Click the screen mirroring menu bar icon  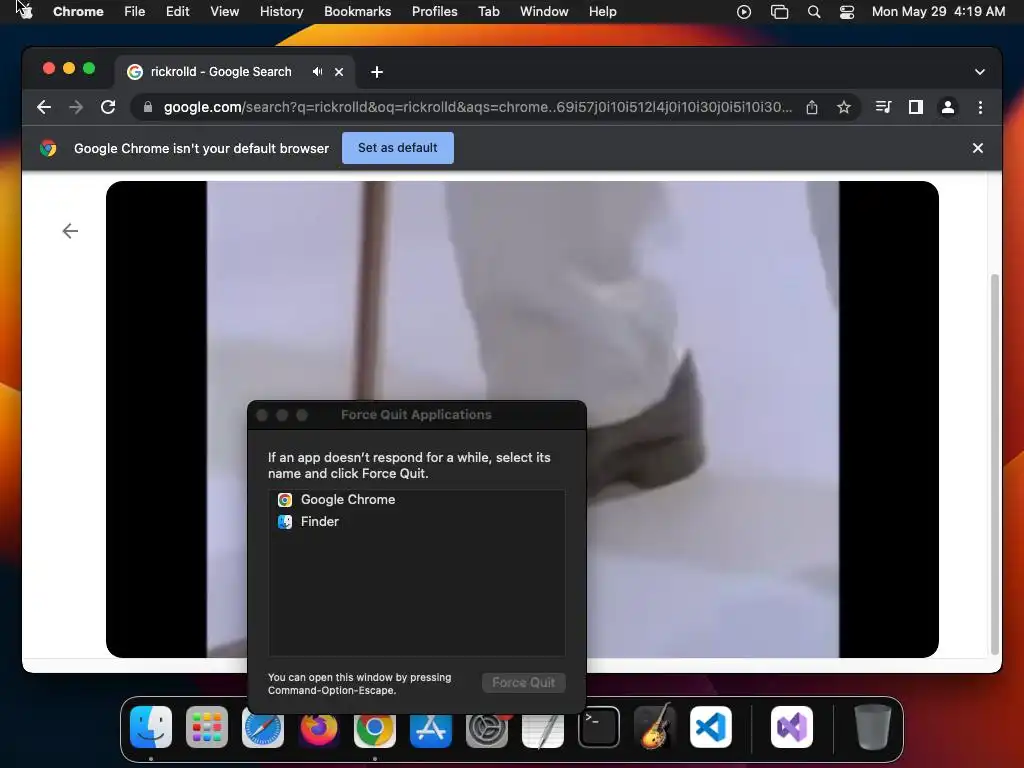pyautogui.click(x=779, y=12)
